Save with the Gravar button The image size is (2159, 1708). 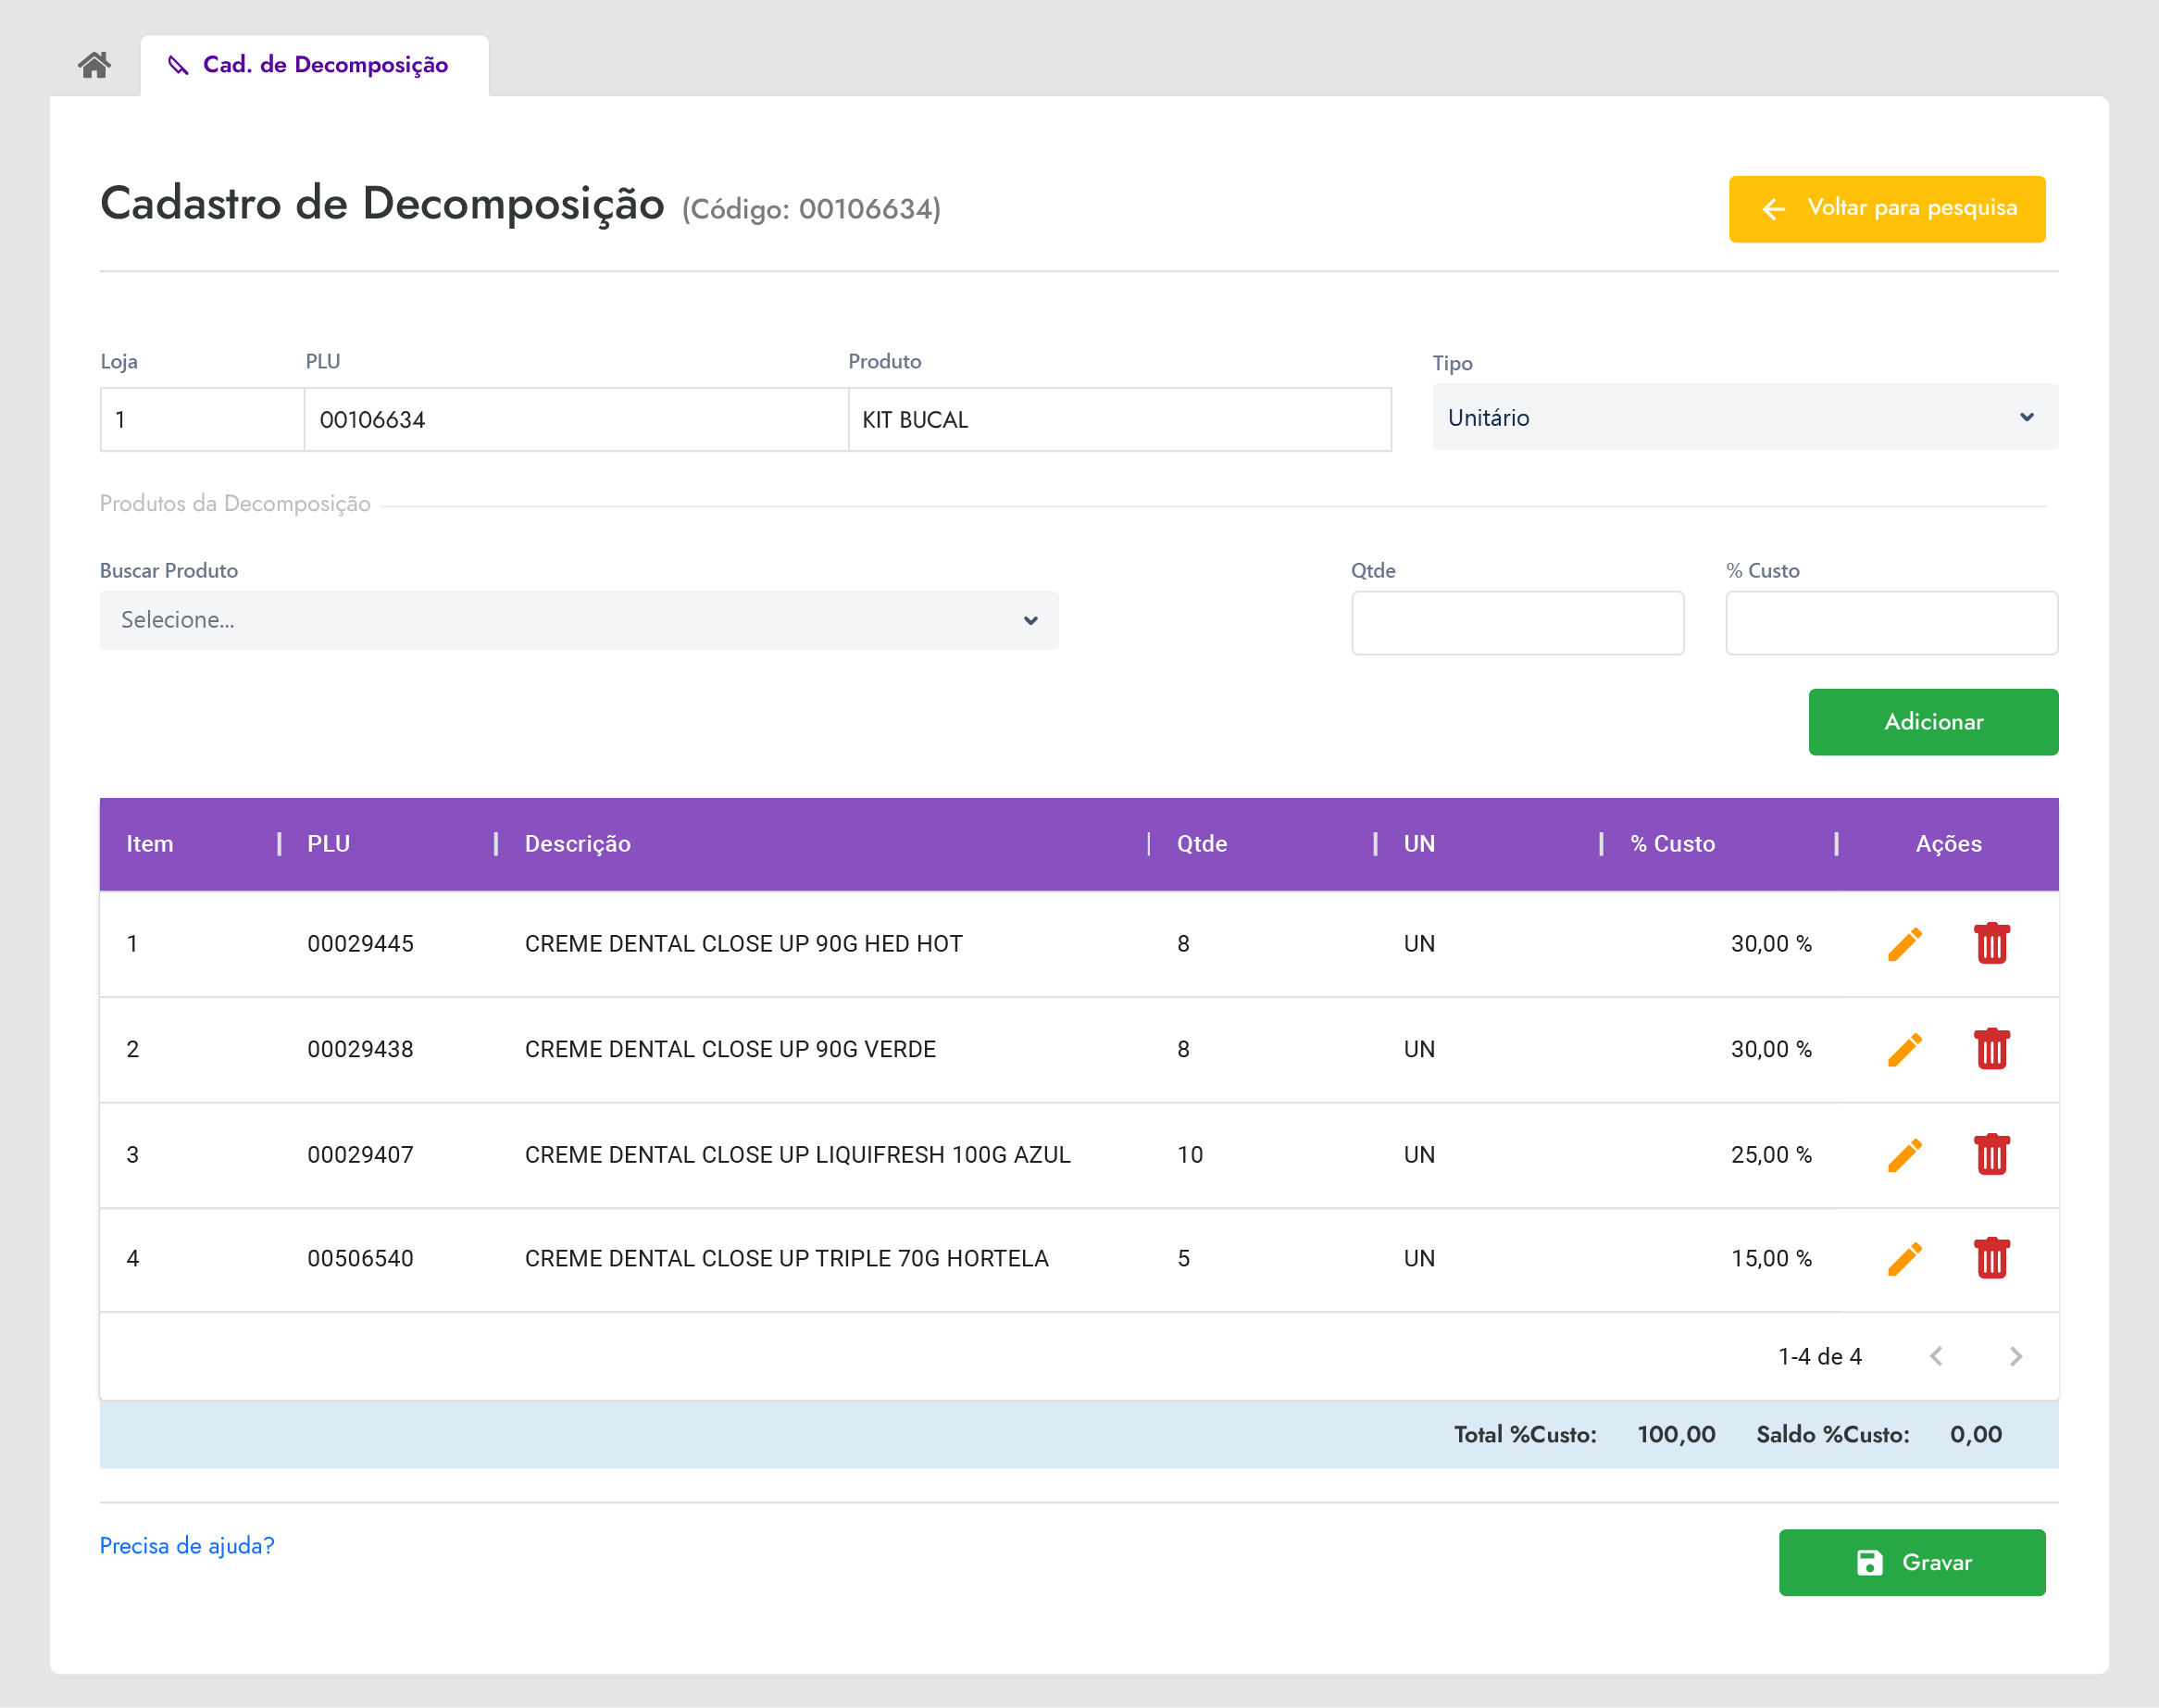(x=1911, y=1562)
